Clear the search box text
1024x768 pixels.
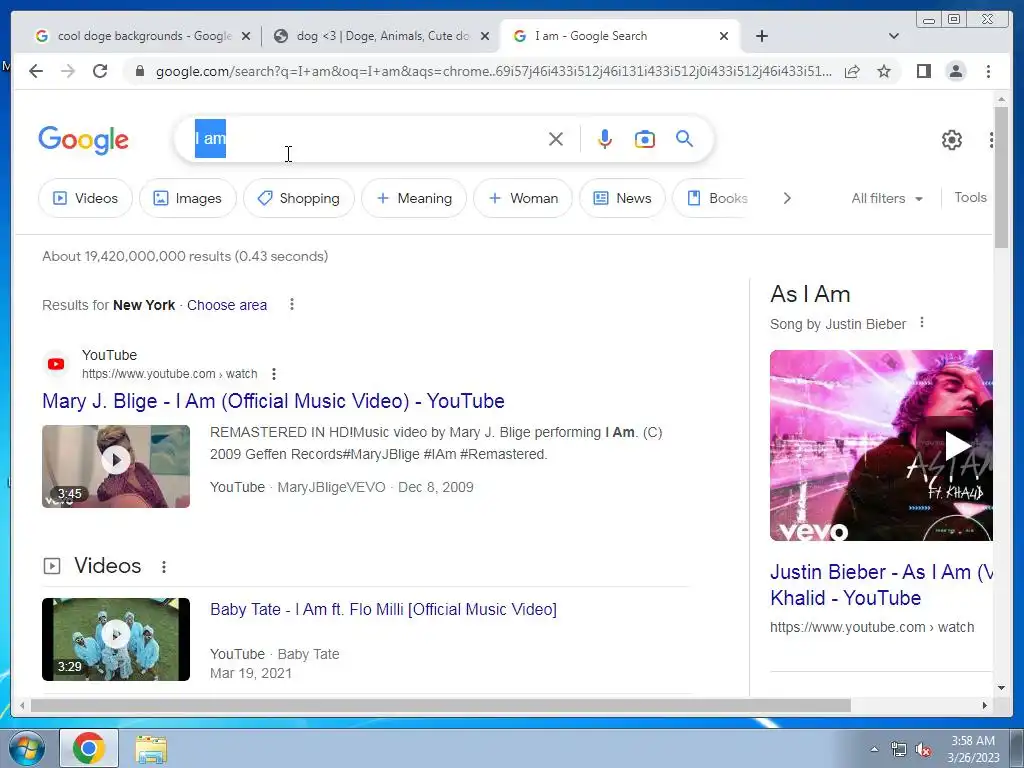point(556,139)
